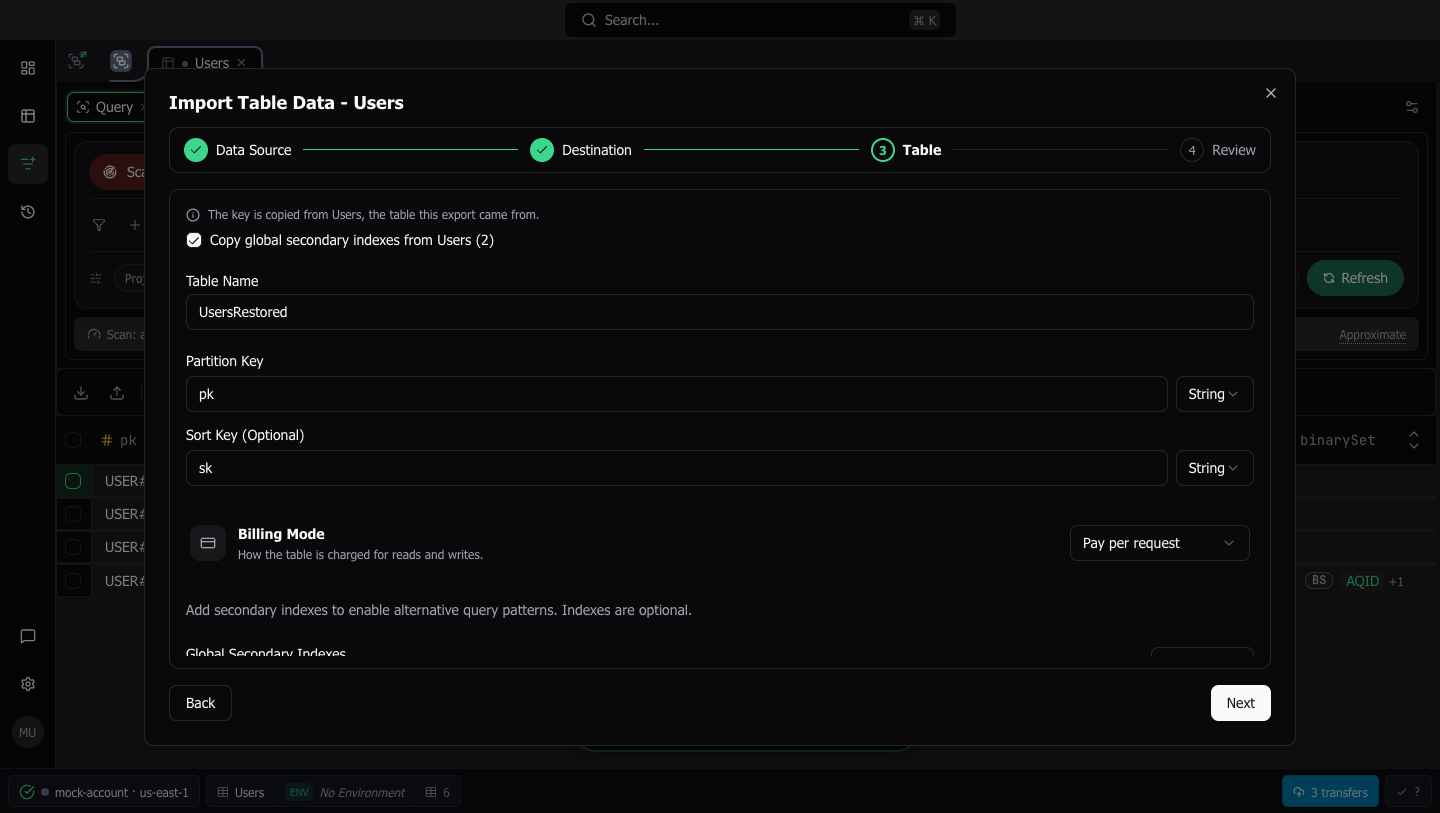
Task: Open the Pay per request billing dropdown
Action: 1159,543
